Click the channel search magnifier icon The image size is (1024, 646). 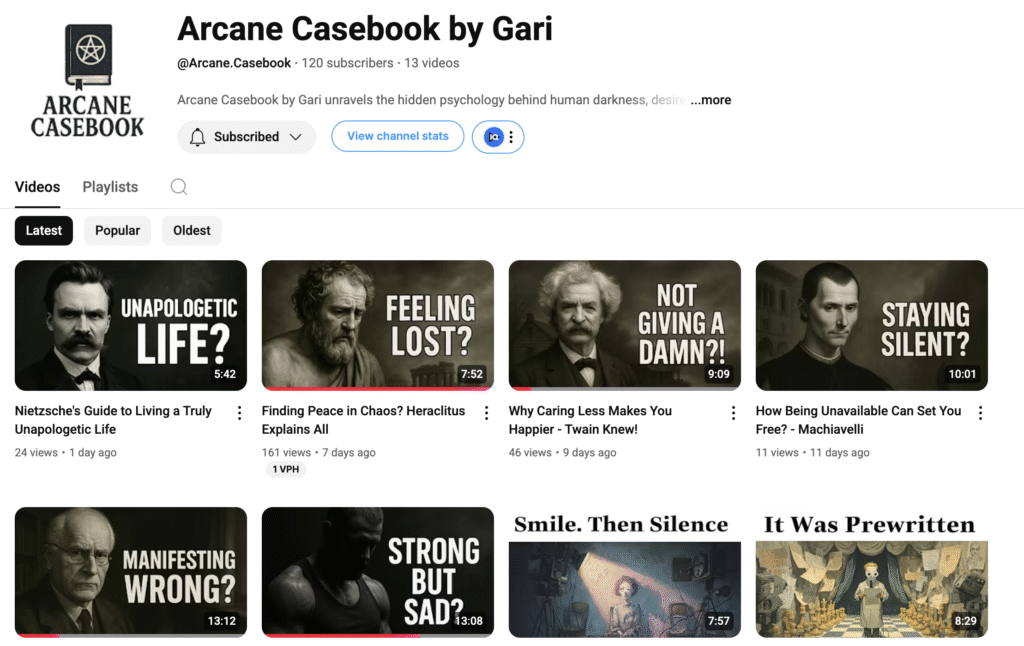(179, 187)
